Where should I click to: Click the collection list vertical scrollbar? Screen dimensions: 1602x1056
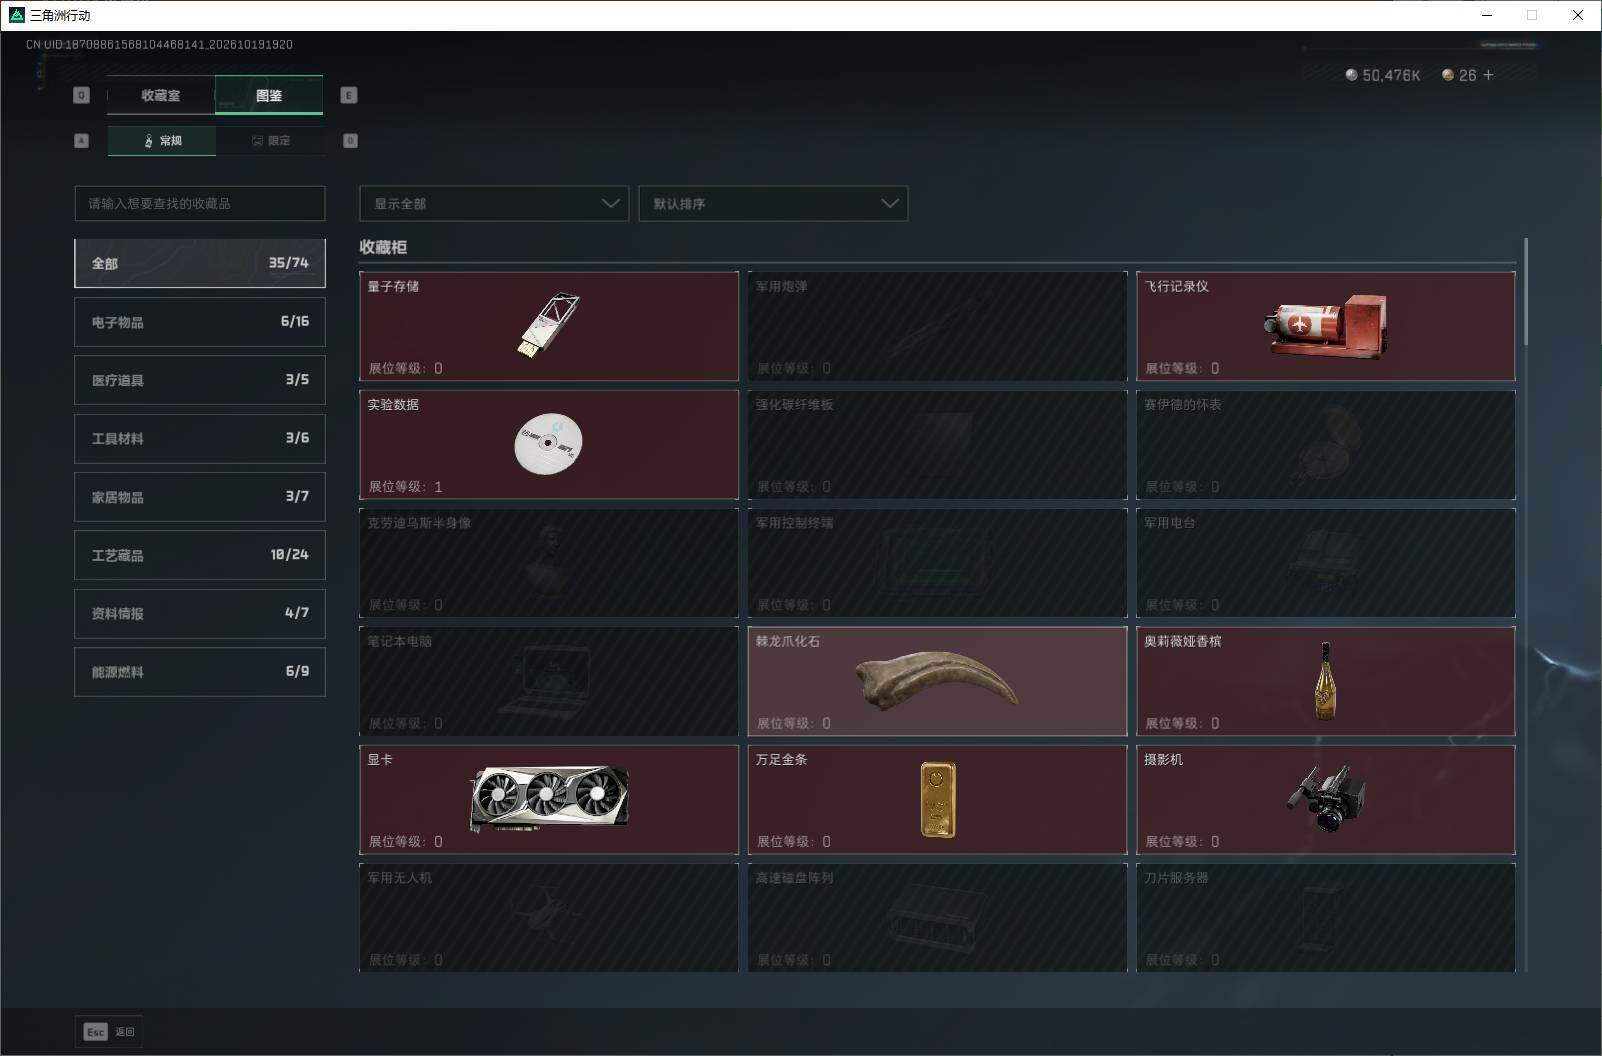1526,292
